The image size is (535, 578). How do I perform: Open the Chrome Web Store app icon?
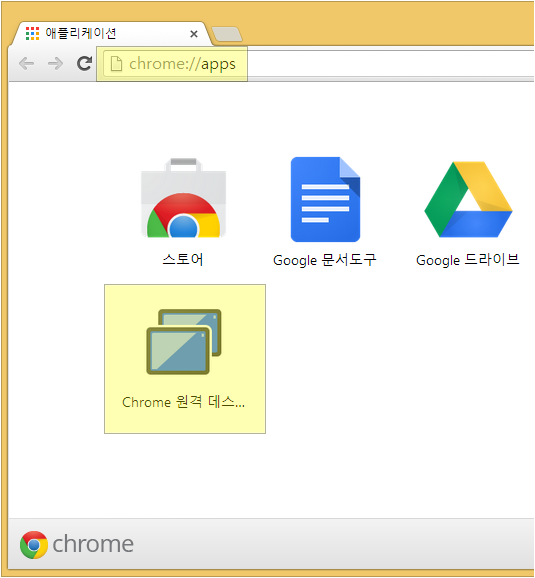click(183, 198)
